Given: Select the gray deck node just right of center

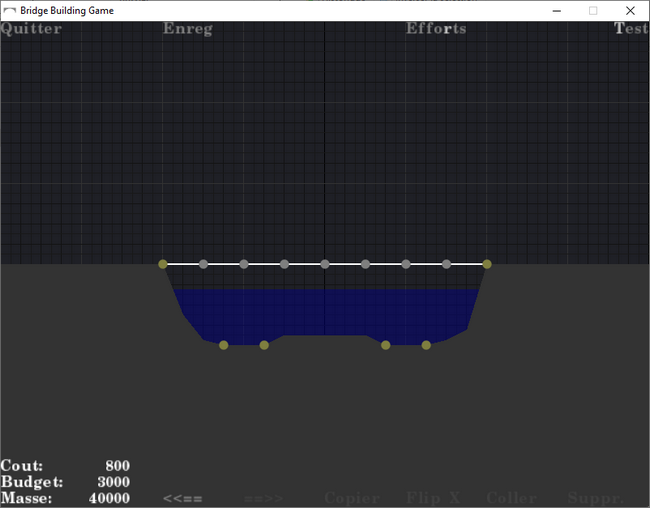Looking at the screenshot, I should pyautogui.click(x=365, y=264).
